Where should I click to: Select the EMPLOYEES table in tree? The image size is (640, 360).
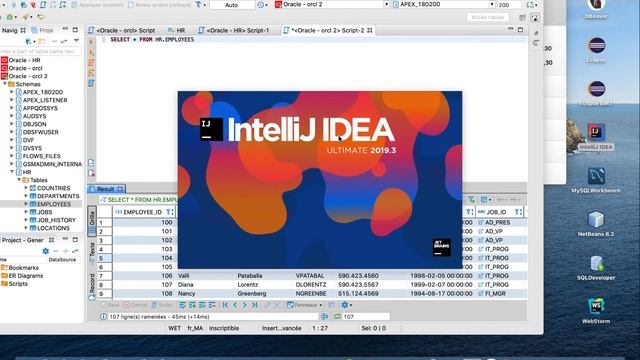pyautogui.click(x=53, y=204)
